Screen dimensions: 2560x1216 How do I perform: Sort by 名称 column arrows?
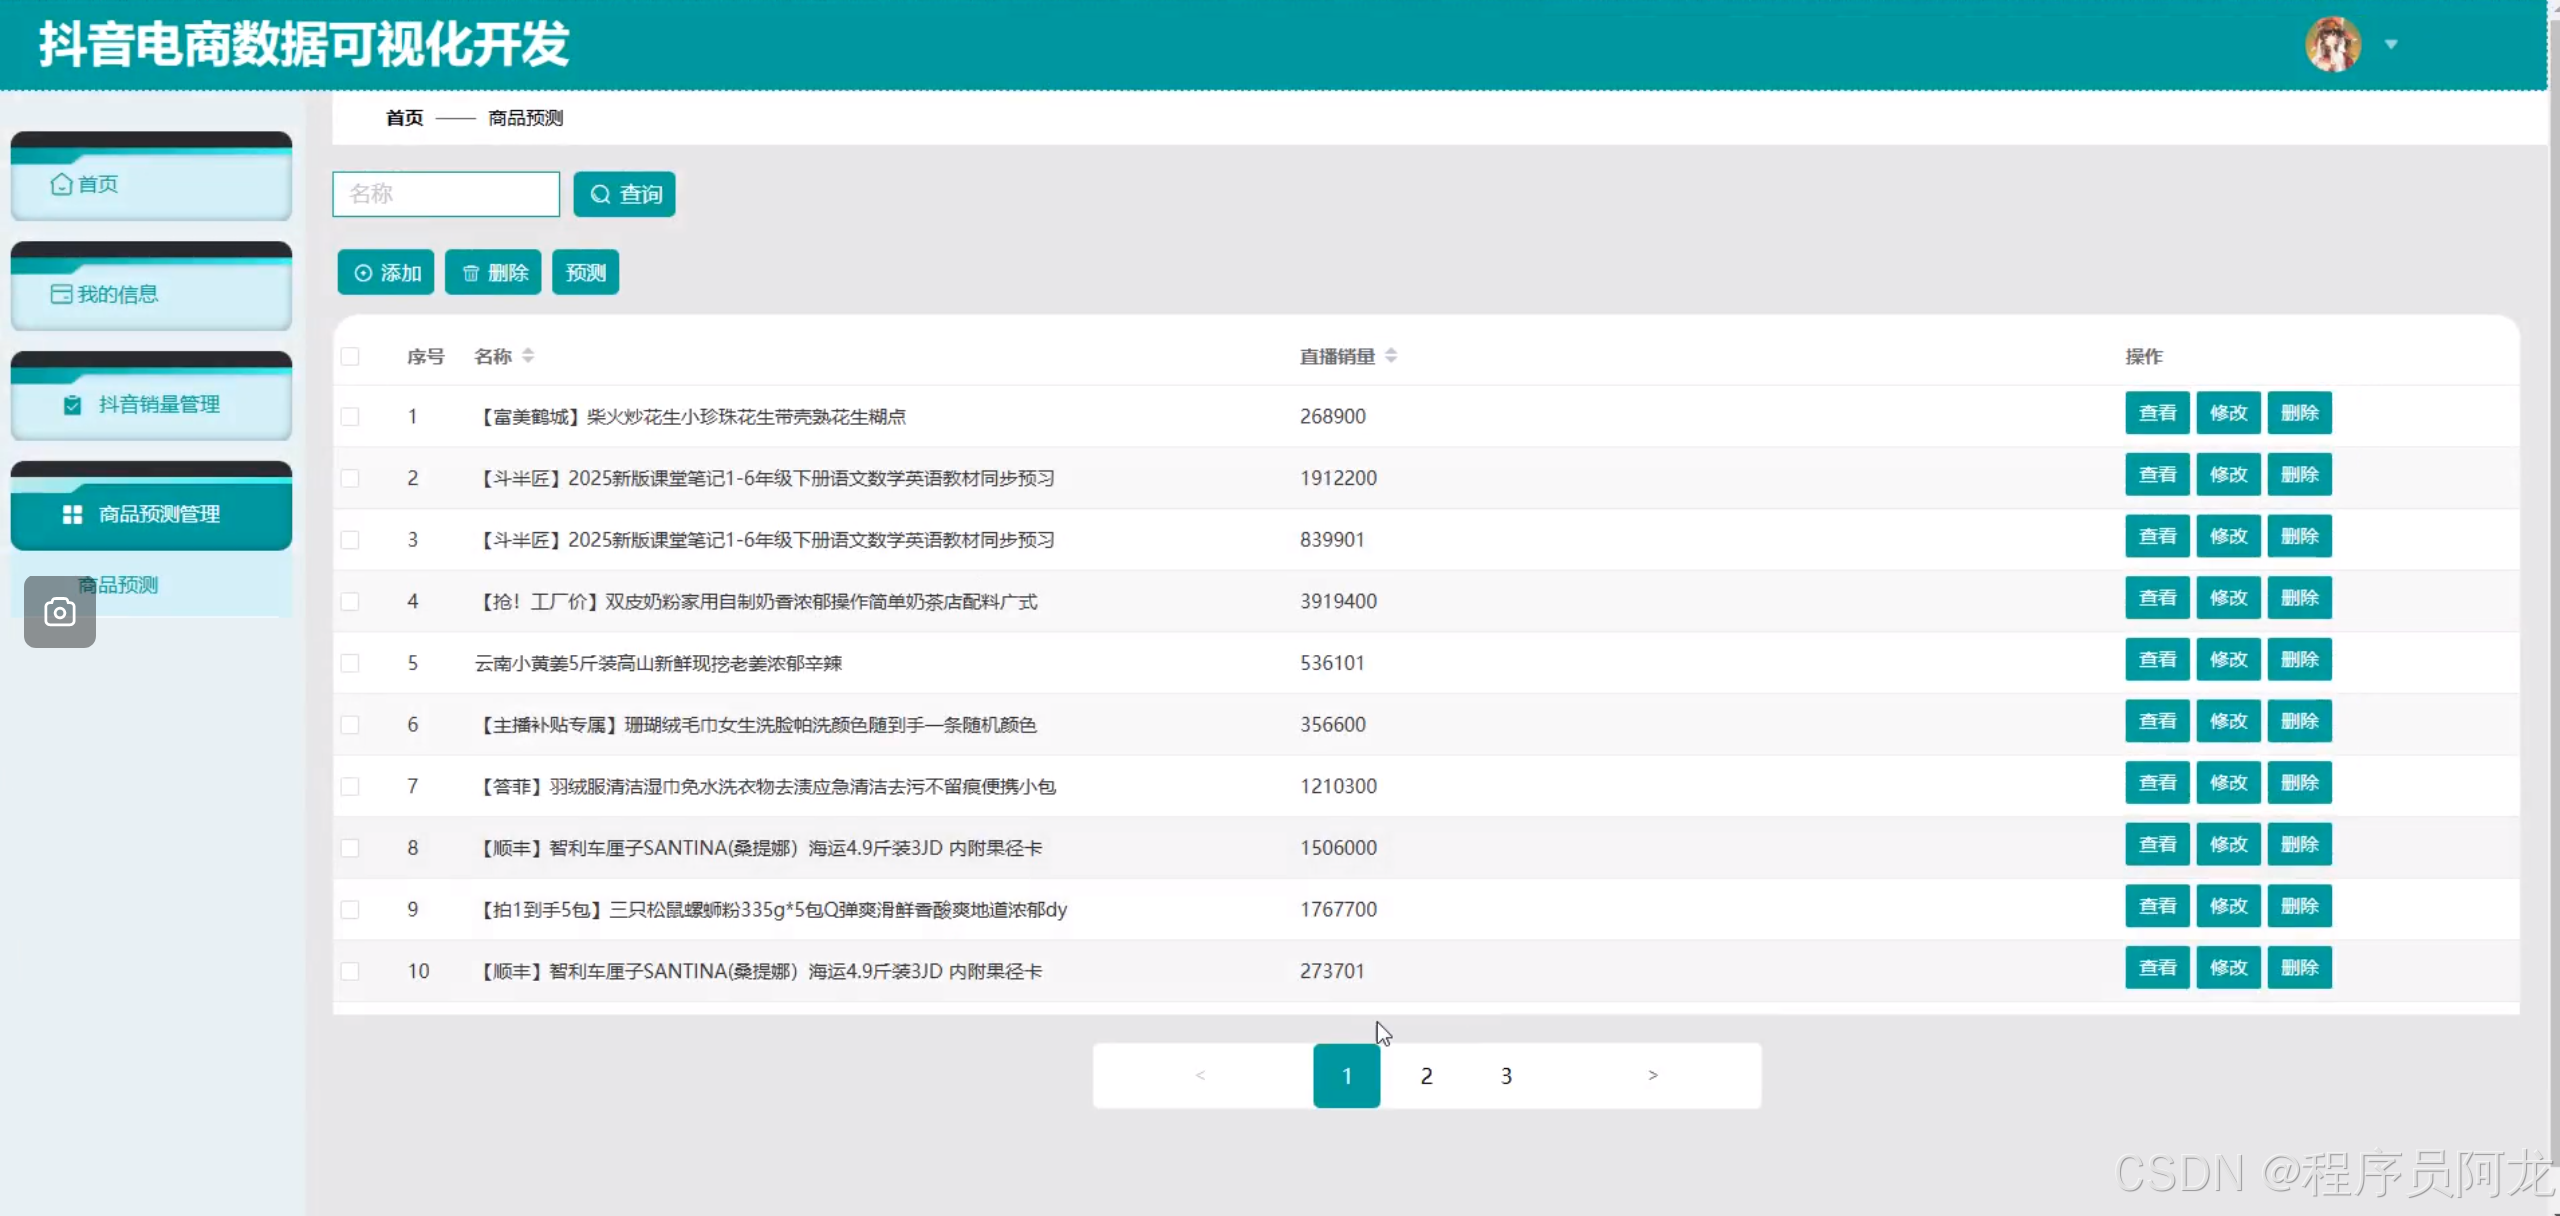[528, 356]
